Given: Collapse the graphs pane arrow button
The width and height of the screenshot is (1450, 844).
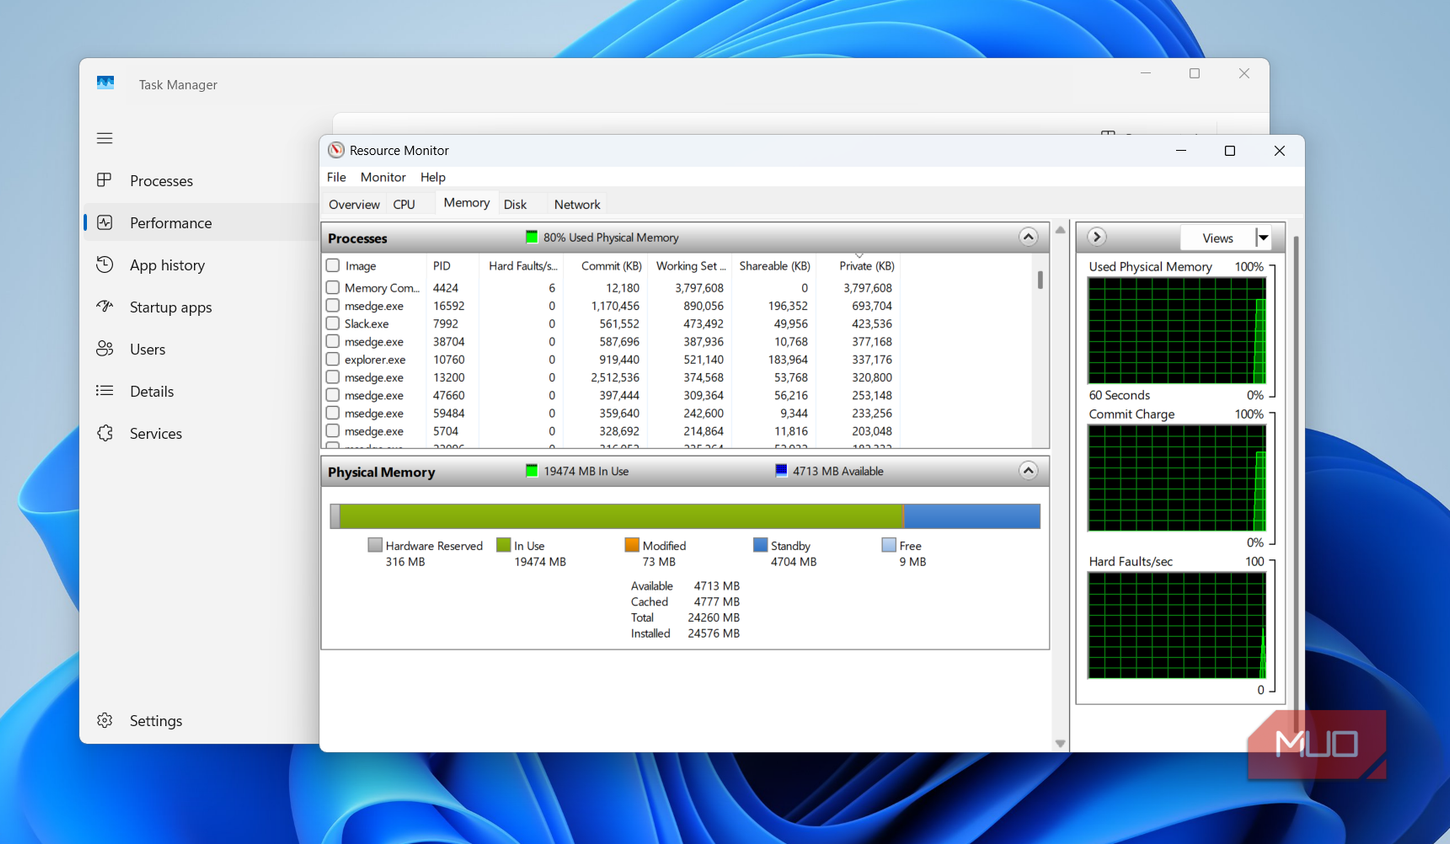Looking at the screenshot, I should [1097, 237].
